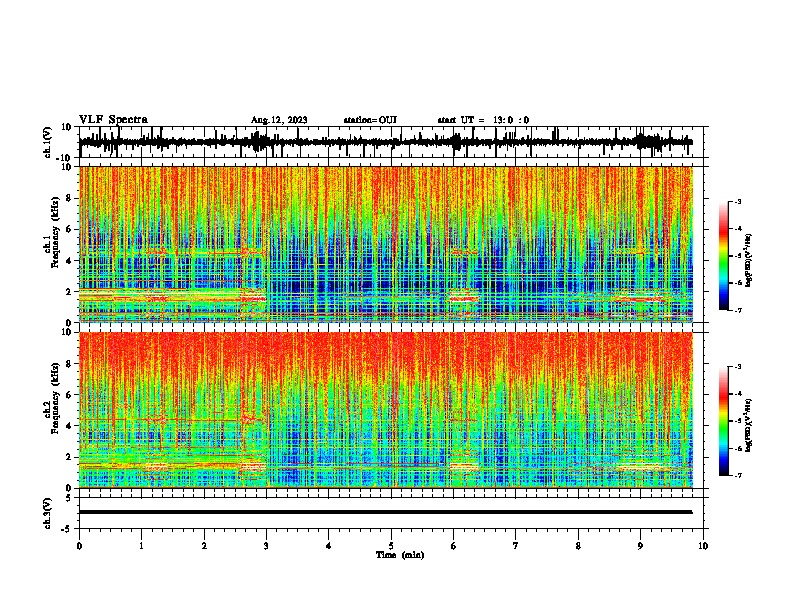Click the flat ch.3 voltage trace line
Image resolution: width=792 pixels, height=612 pixels.
pos(385,512)
